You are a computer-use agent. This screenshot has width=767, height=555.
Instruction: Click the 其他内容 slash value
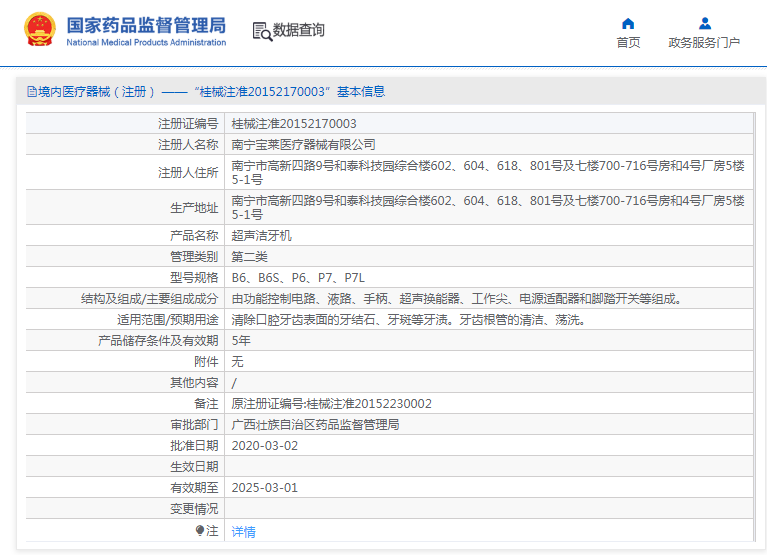click(x=234, y=383)
